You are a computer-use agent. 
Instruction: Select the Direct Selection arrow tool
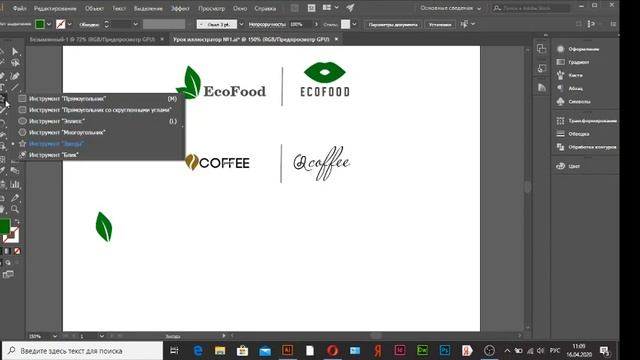15,51
